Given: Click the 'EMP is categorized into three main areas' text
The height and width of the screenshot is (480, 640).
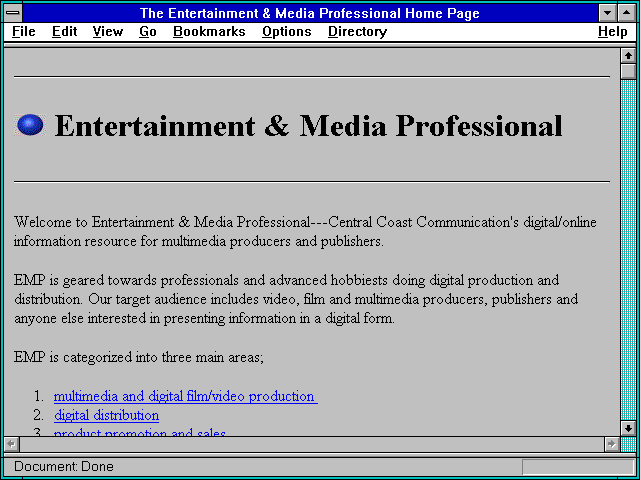Looking at the screenshot, I should 139,357.
